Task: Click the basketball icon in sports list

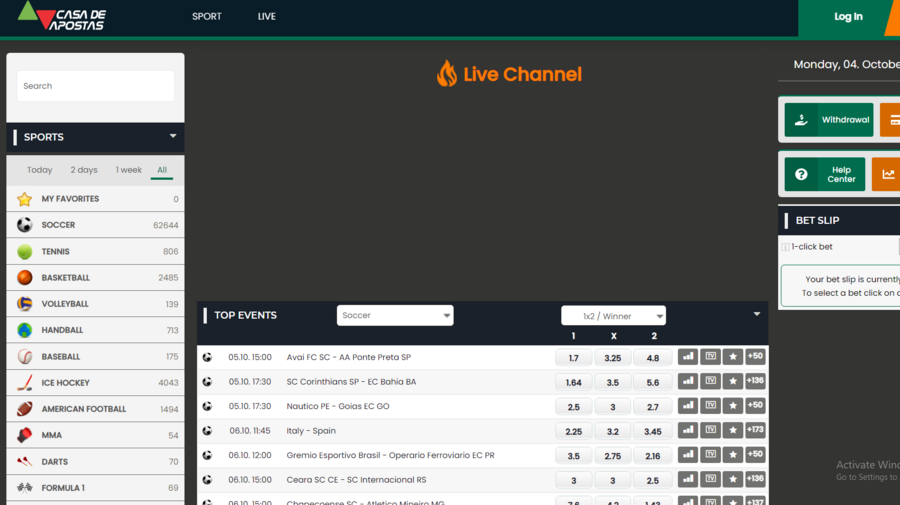Action: [x=25, y=278]
